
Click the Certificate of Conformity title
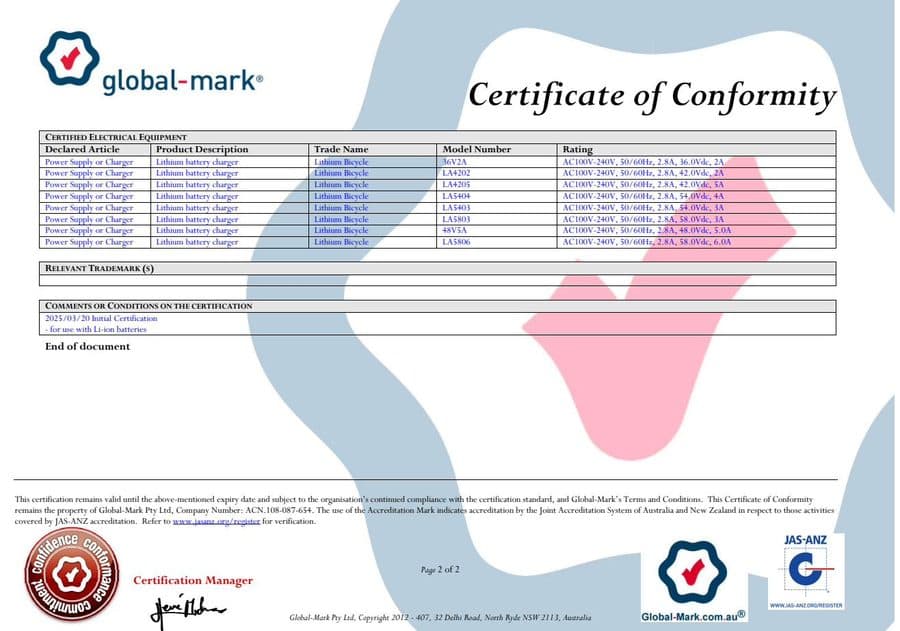coord(652,95)
